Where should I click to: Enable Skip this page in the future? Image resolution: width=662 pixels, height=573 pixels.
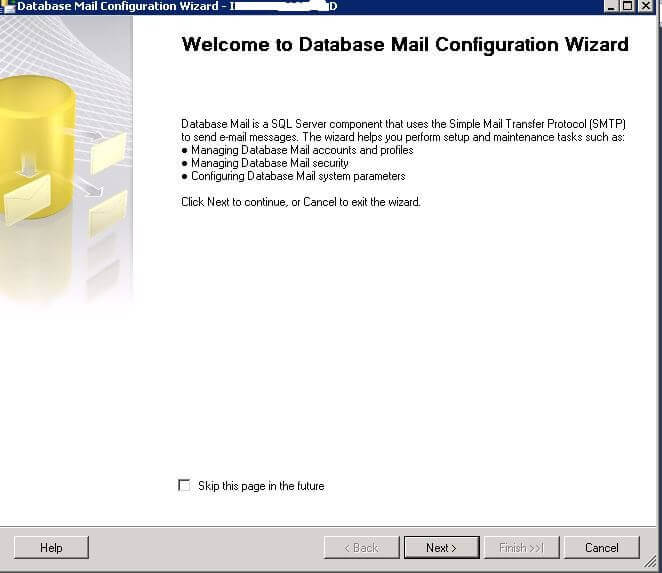point(184,485)
